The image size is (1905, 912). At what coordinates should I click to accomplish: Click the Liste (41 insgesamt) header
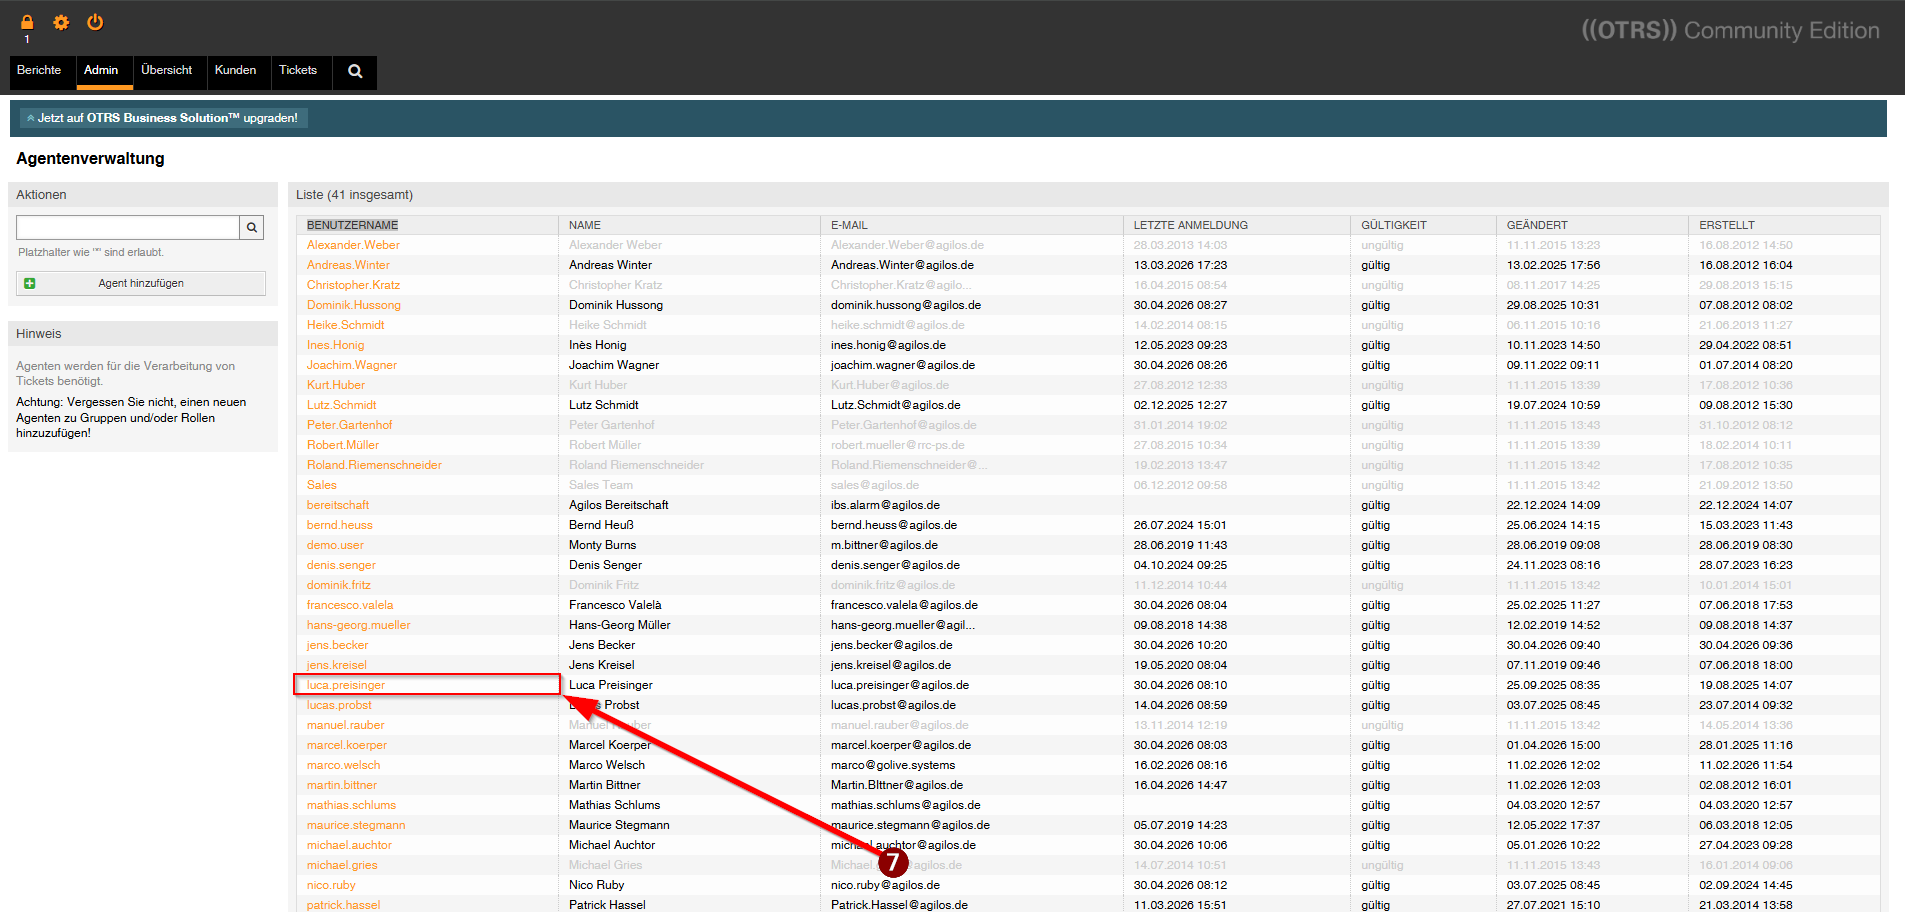tap(354, 195)
